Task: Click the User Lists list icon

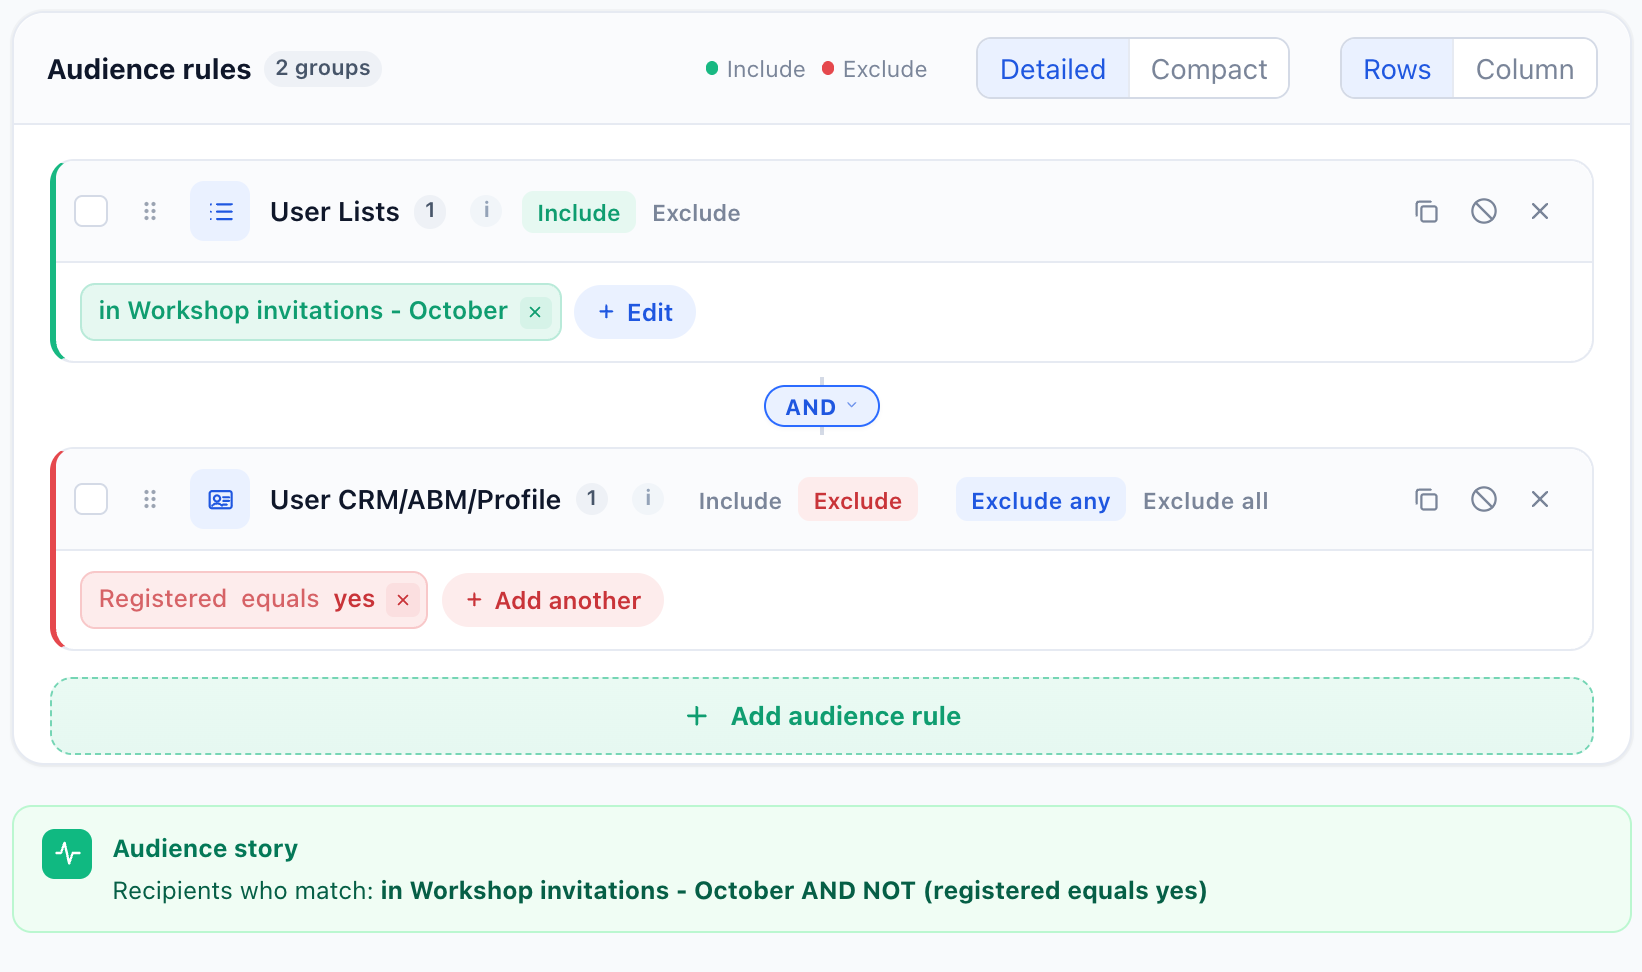Action: click(x=220, y=211)
